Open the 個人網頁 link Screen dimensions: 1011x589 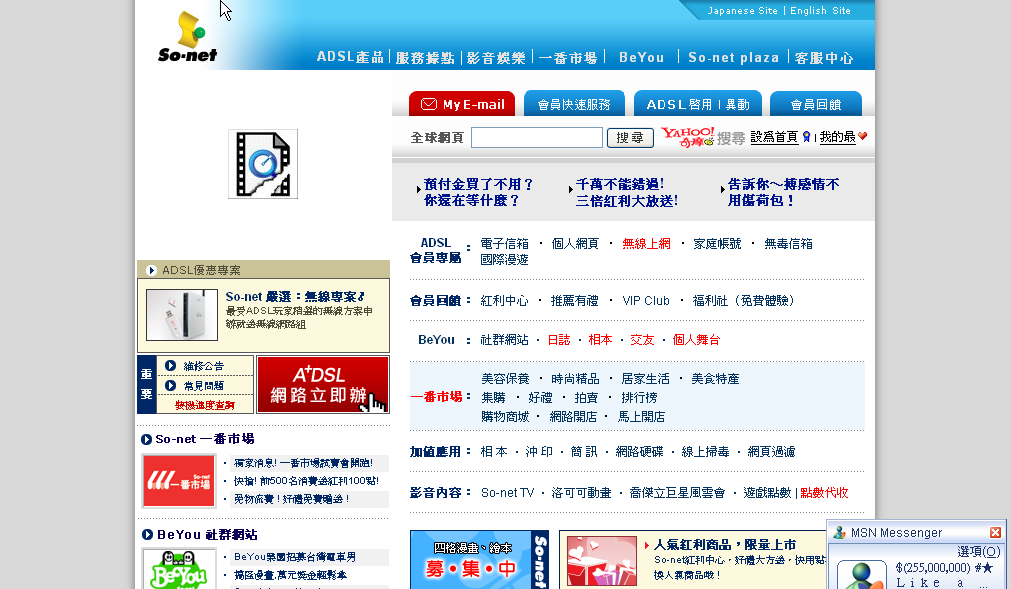(575, 244)
